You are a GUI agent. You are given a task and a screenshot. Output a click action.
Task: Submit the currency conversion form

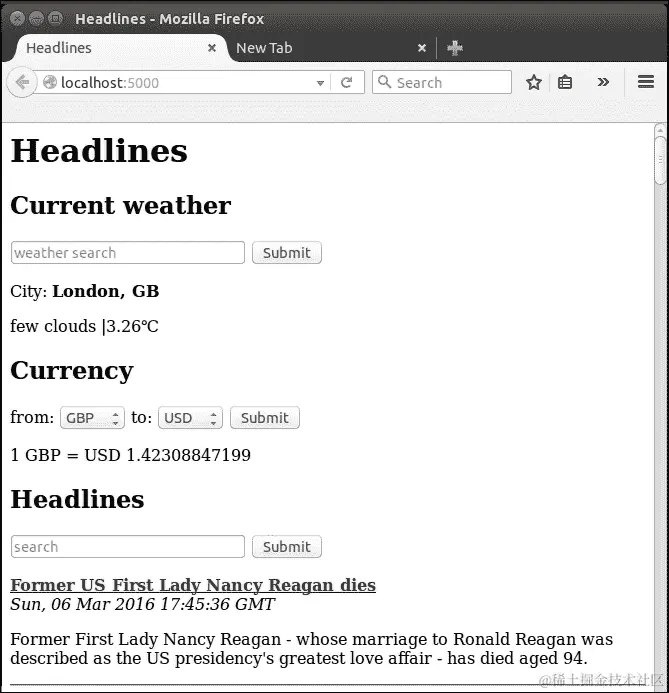(265, 418)
